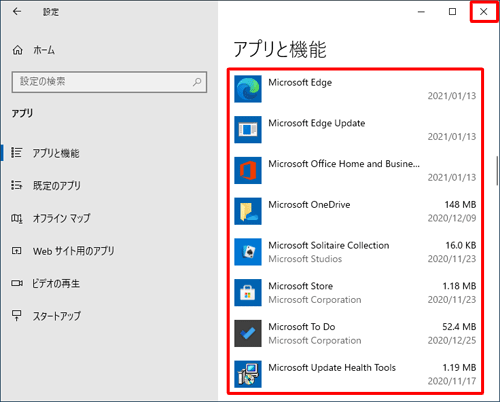Click the オフライン マップ map icon
The image size is (500, 402).
[x=17, y=219]
